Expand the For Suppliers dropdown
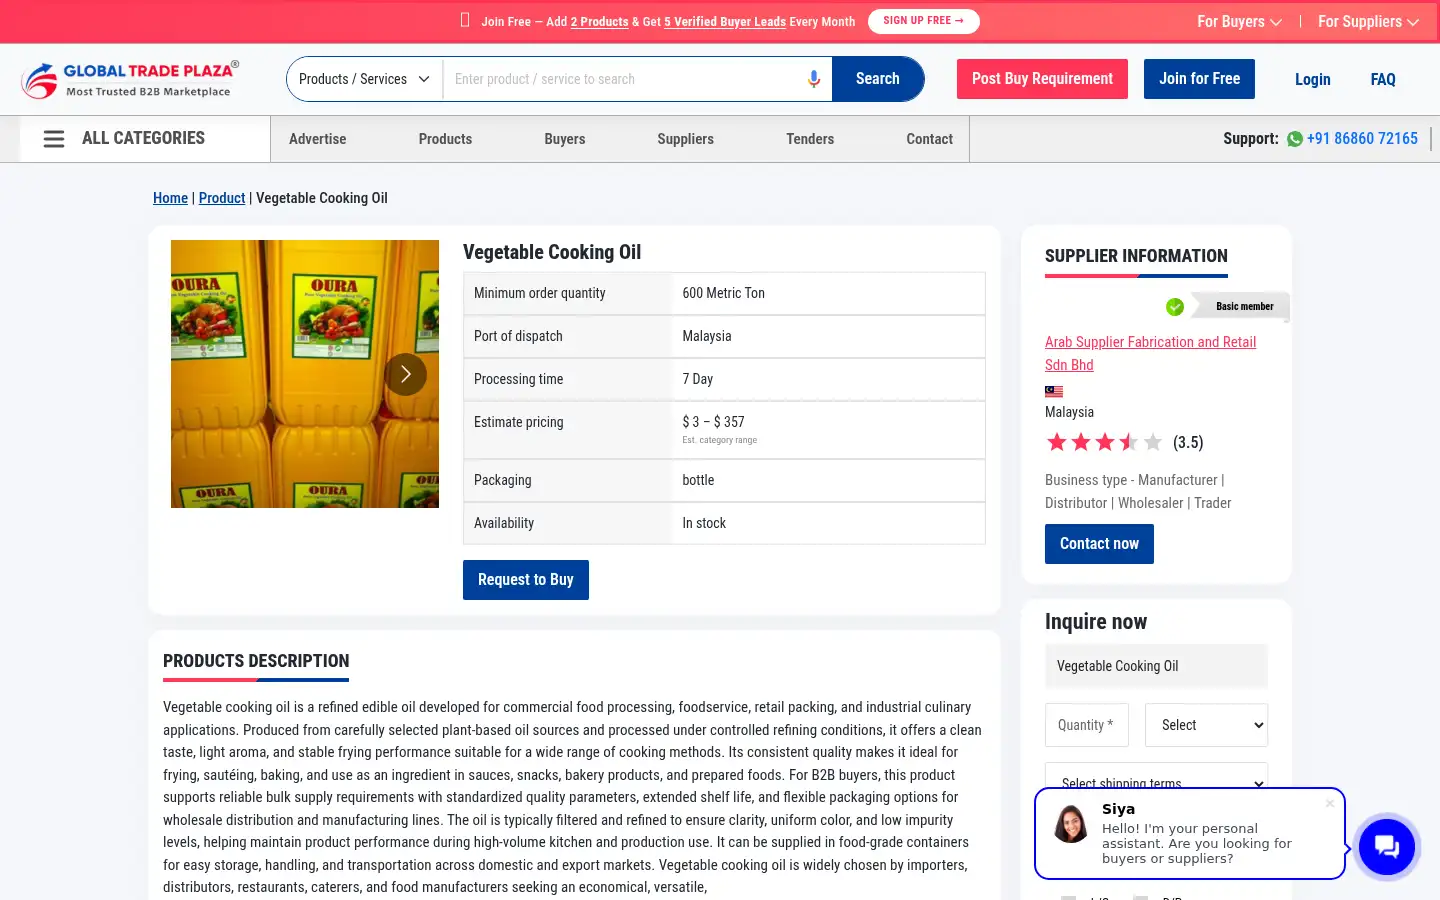Viewport: 1440px width, 900px height. [x=1368, y=21]
